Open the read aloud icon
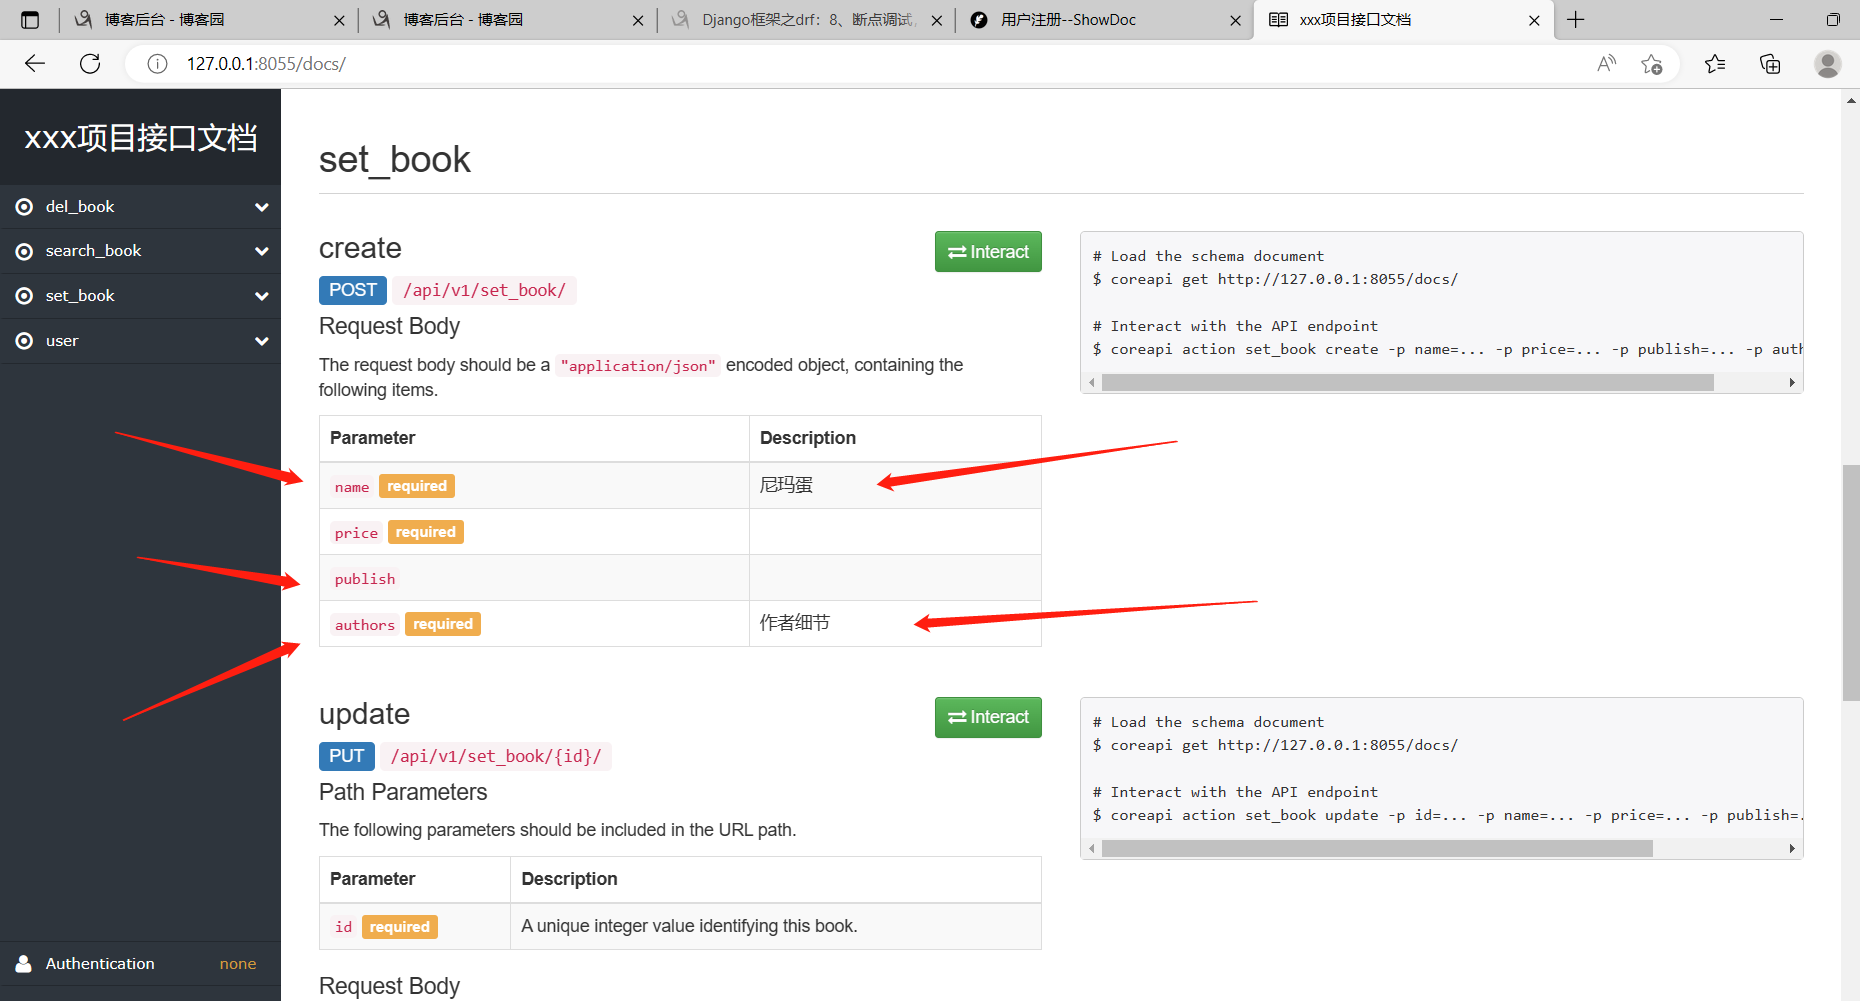 pyautogui.click(x=1606, y=64)
